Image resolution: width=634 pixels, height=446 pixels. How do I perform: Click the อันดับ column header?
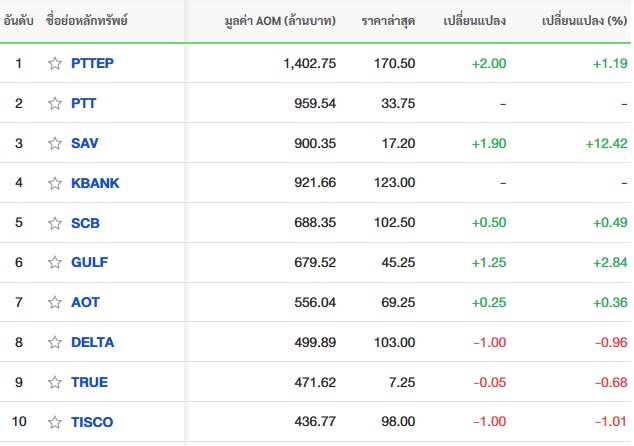19,20
